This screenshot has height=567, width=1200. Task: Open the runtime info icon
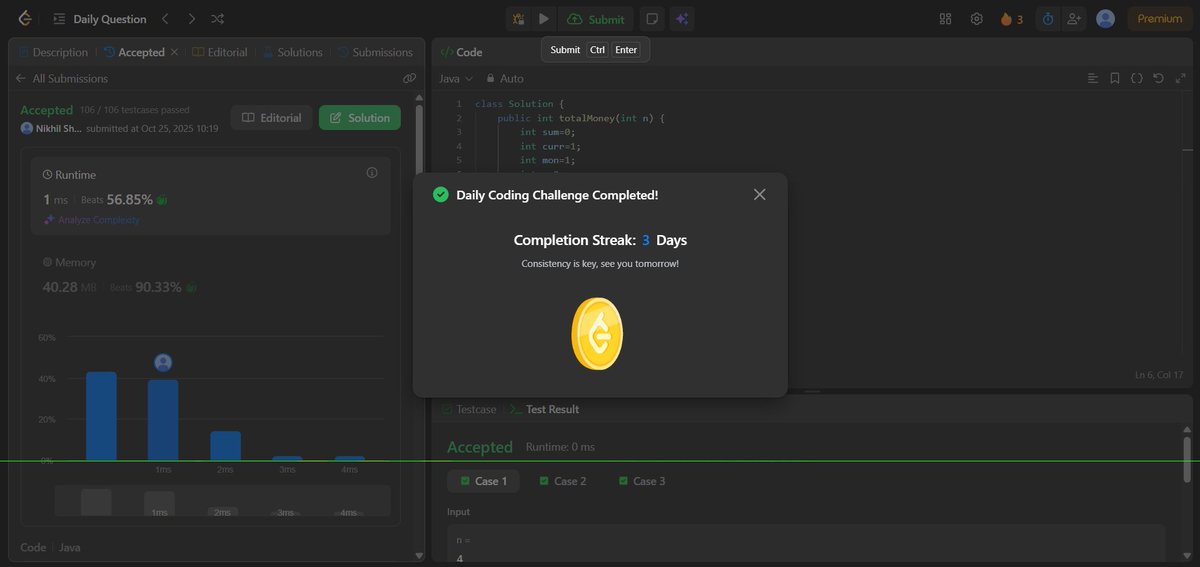372,173
